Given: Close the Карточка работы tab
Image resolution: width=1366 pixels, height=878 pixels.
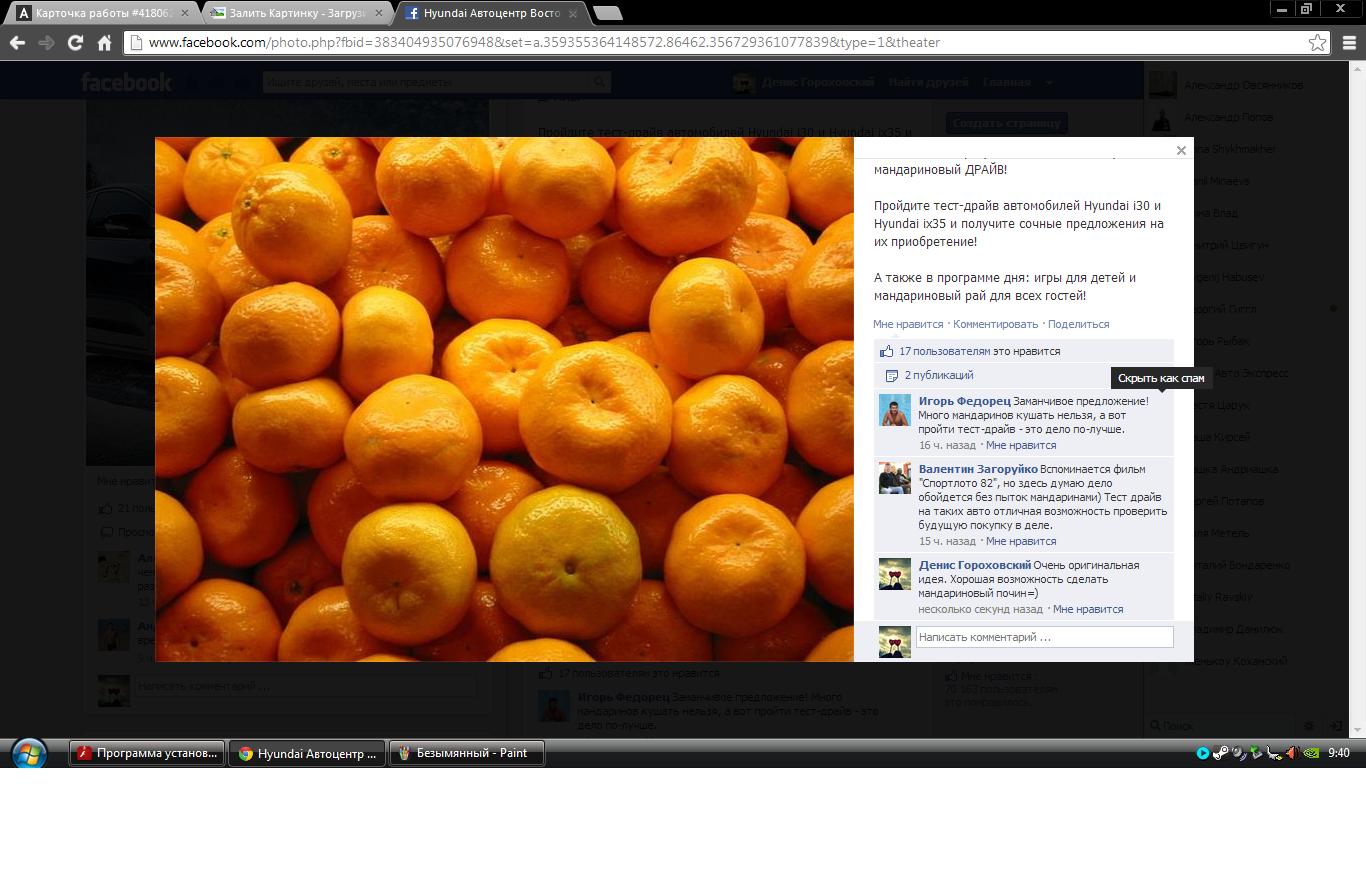Looking at the screenshot, I should (x=185, y=13).
